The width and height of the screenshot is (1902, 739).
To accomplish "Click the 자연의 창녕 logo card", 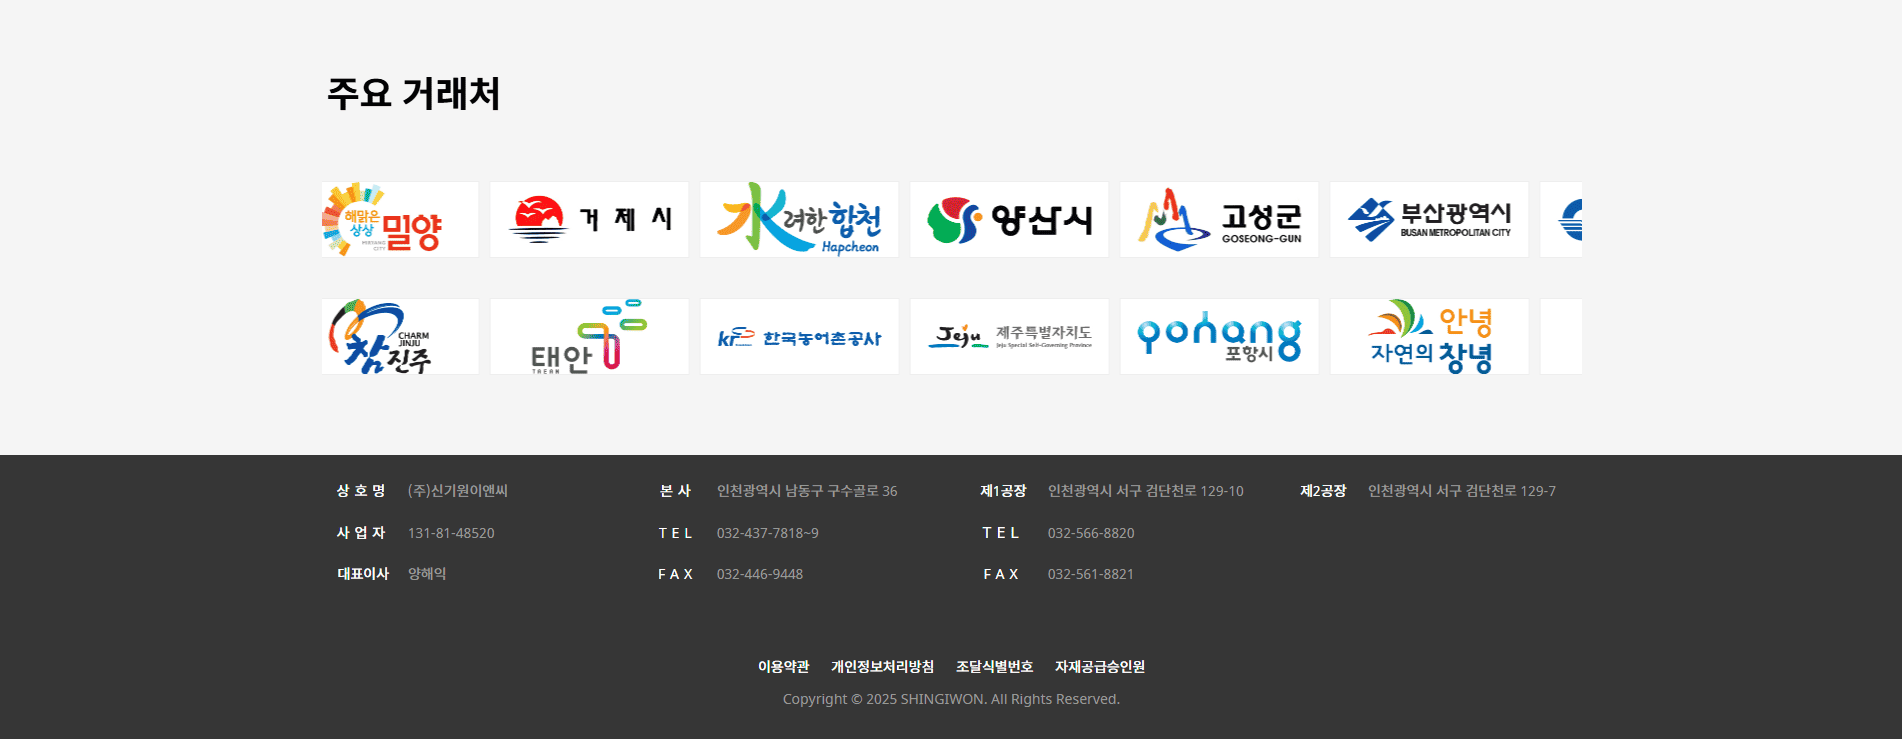I will [1429, 336].
